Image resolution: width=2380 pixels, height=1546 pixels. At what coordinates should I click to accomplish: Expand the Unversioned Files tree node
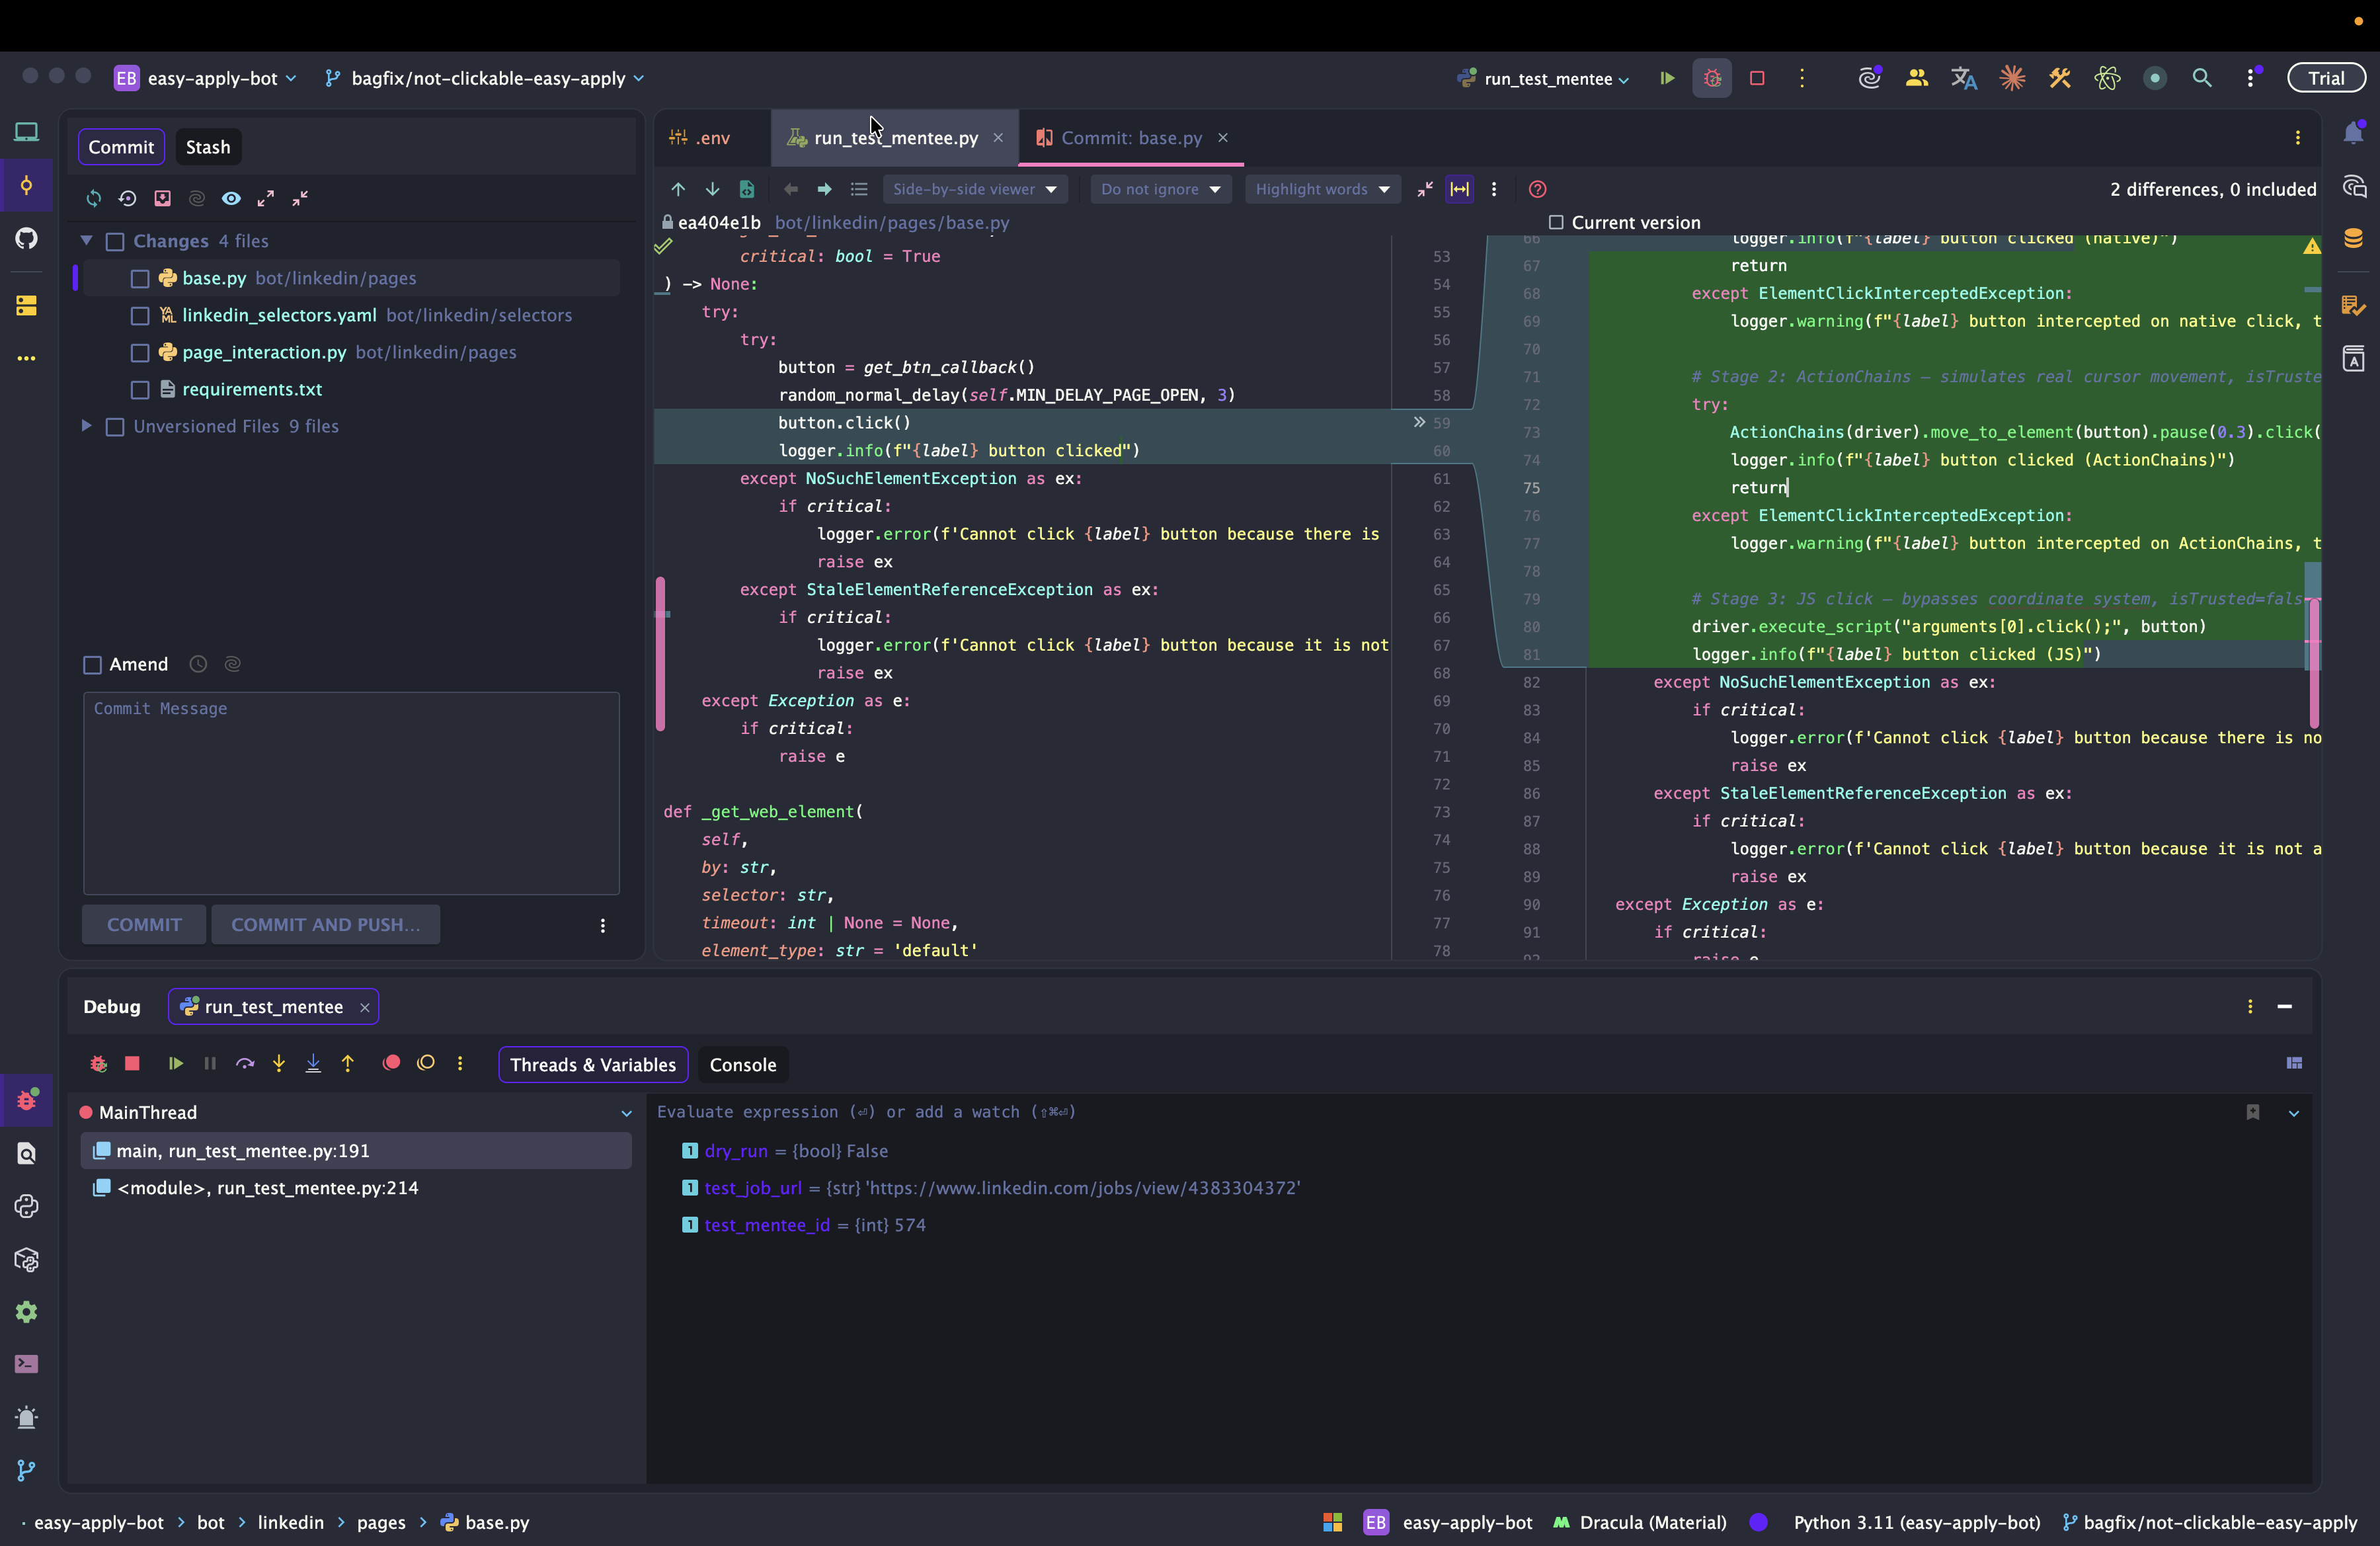[x=87, y=426]
